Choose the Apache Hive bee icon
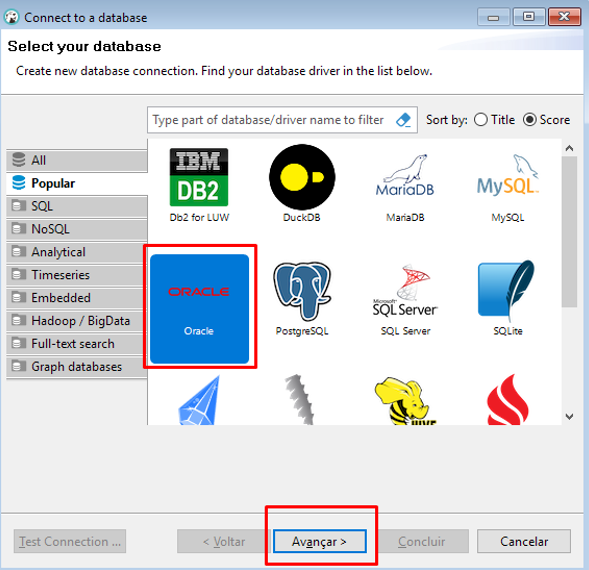Viewport: 589px width, 570px height. click(405, 401)
